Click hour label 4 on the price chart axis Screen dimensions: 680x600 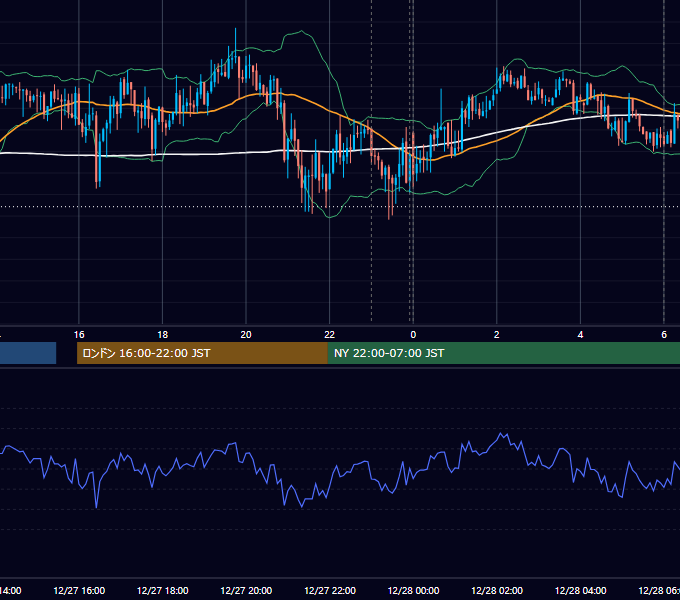[580, 335]
